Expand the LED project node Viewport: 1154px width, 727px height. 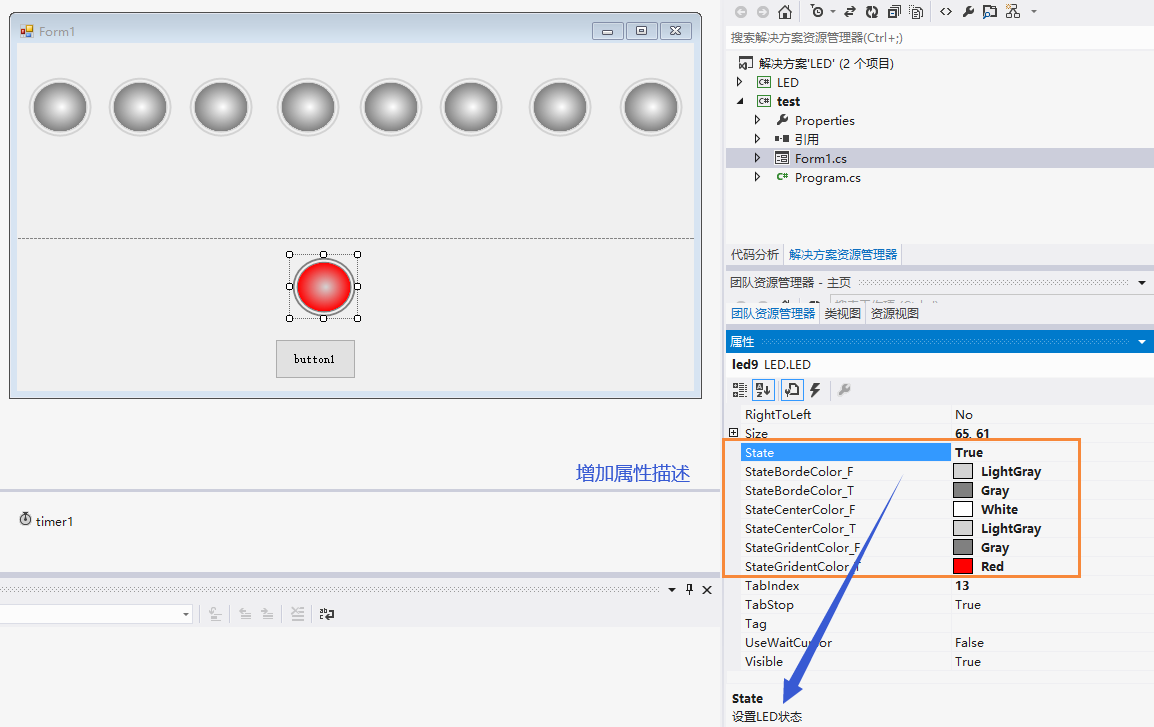coord(740,82)
